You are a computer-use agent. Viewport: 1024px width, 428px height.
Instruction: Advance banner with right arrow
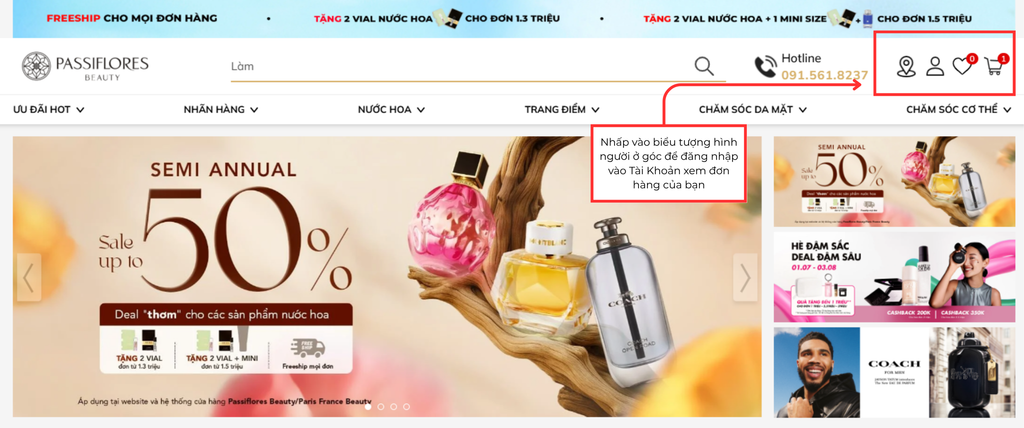coord(745,277)
